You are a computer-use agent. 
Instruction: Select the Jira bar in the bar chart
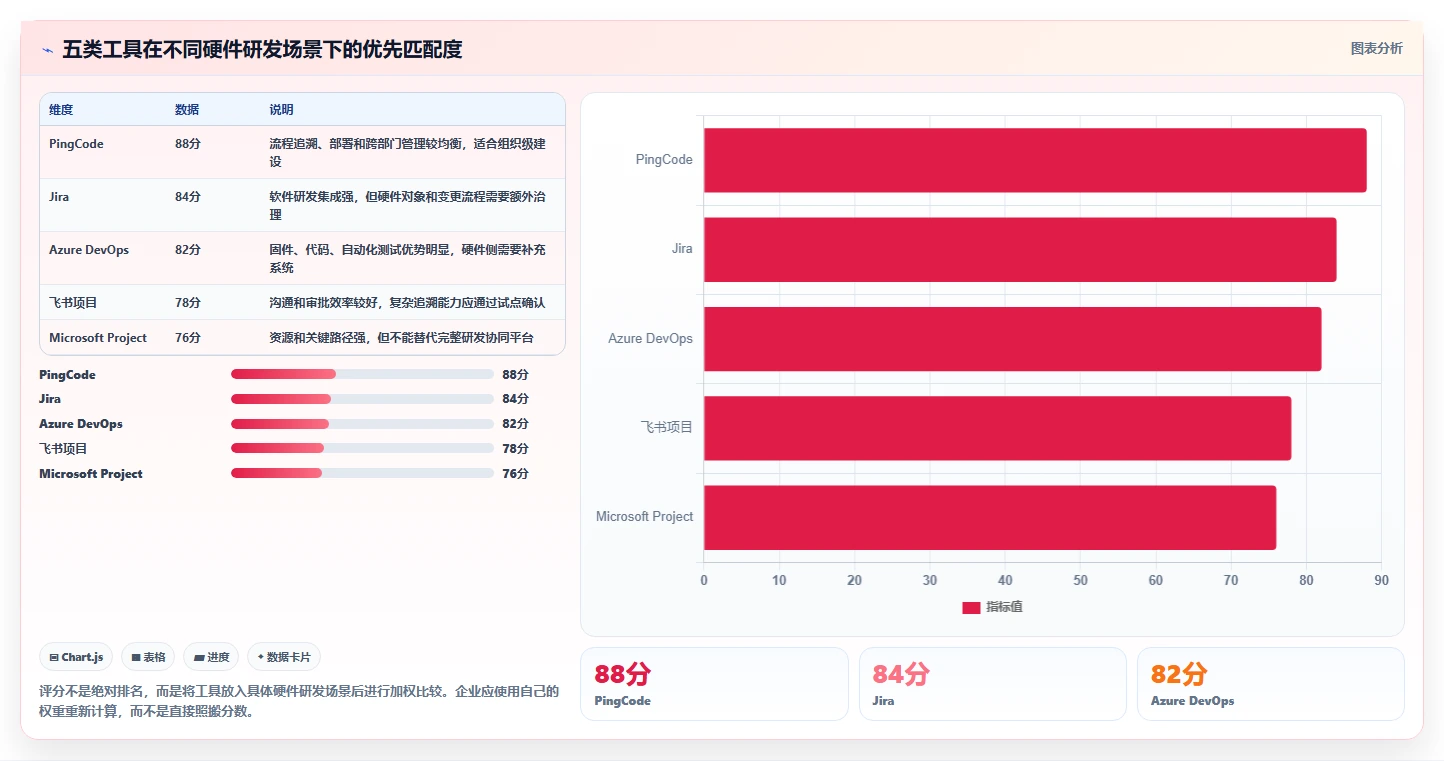point(1020,249)
